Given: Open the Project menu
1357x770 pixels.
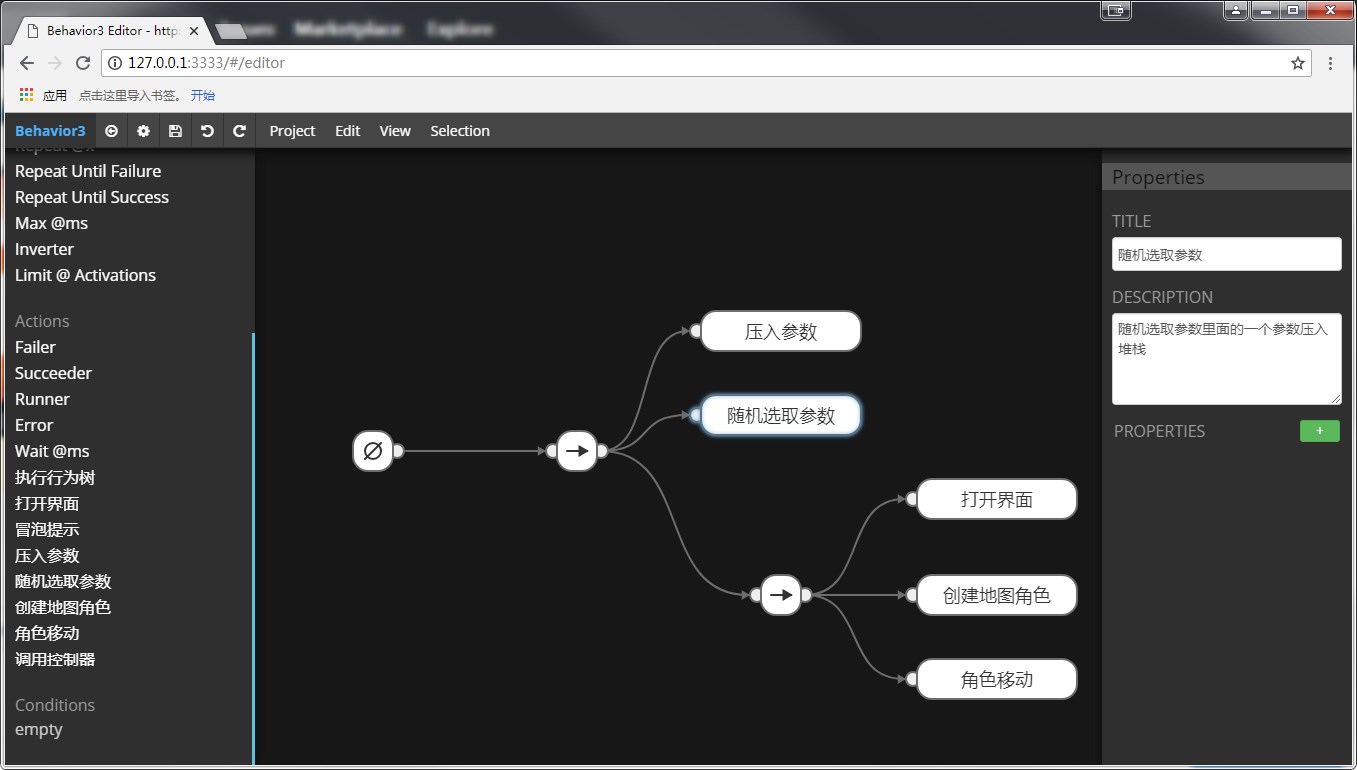Looking at the screenshot, I should click(x=292, y=131).
